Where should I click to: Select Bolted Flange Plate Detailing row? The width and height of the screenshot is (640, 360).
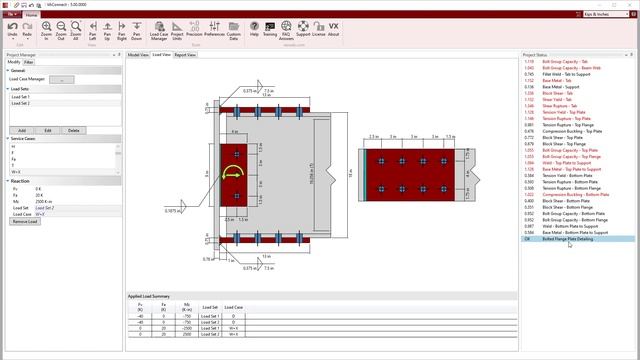pos(578,239)
